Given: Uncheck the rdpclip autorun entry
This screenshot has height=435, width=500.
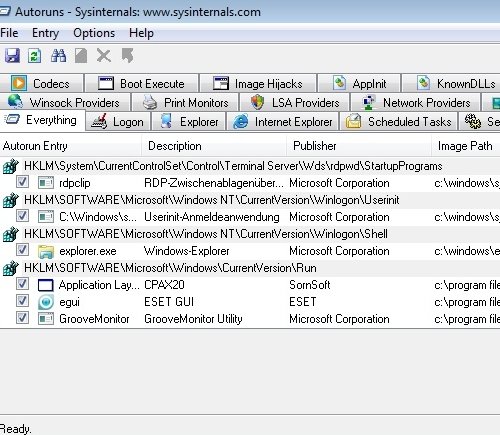Looking at the screenshot, I should pos(22,182).
